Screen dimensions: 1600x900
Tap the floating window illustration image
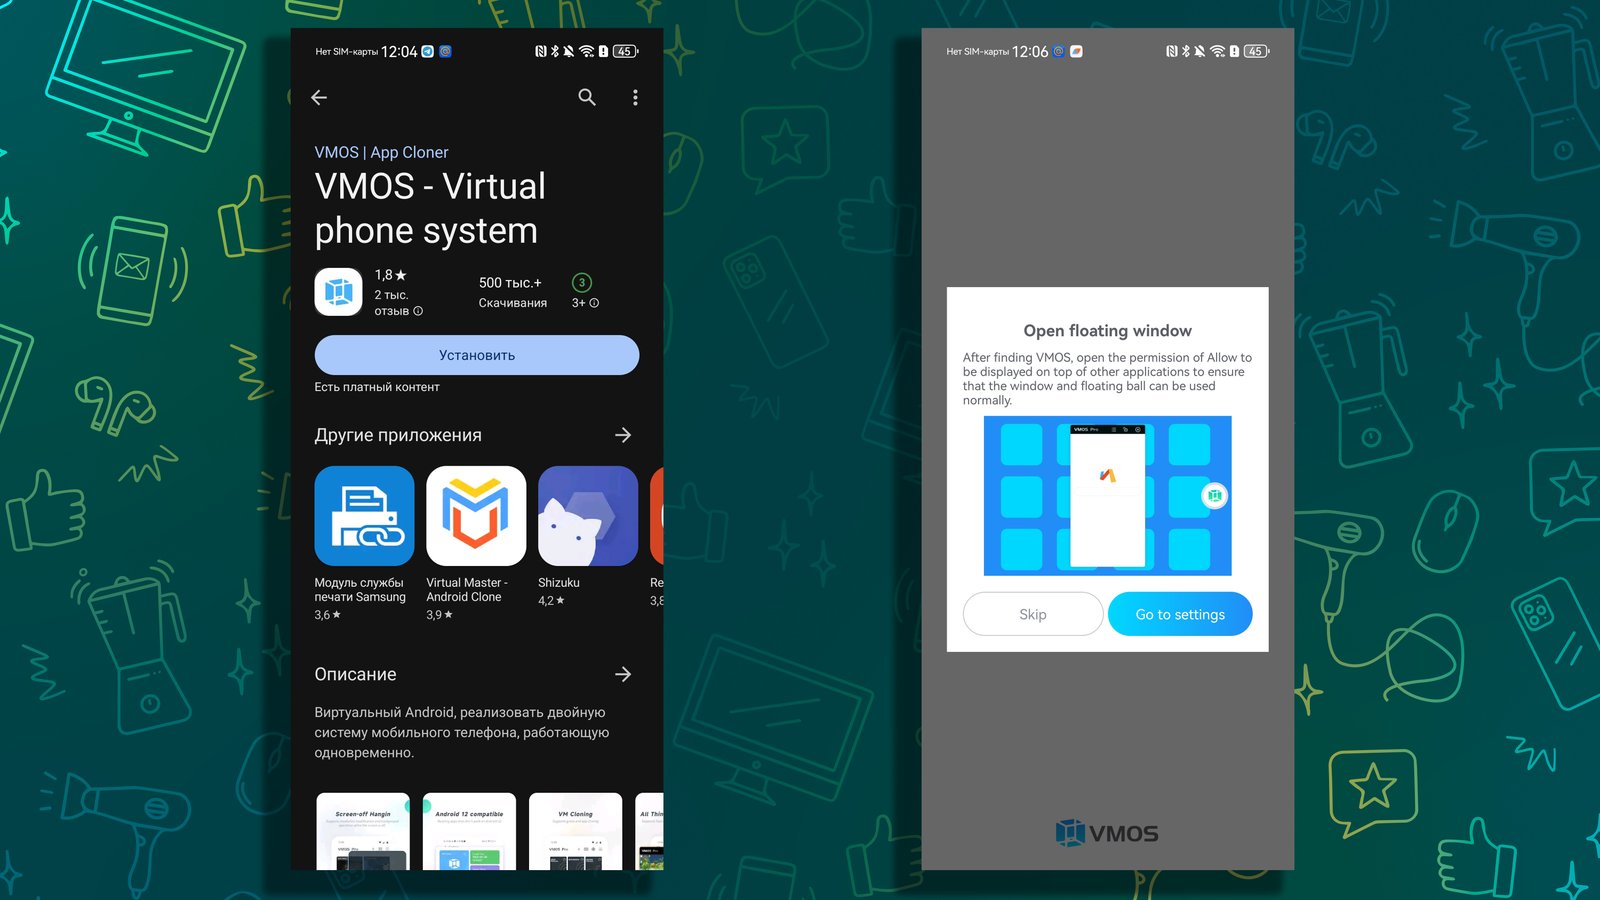(x=1107, y=496)
